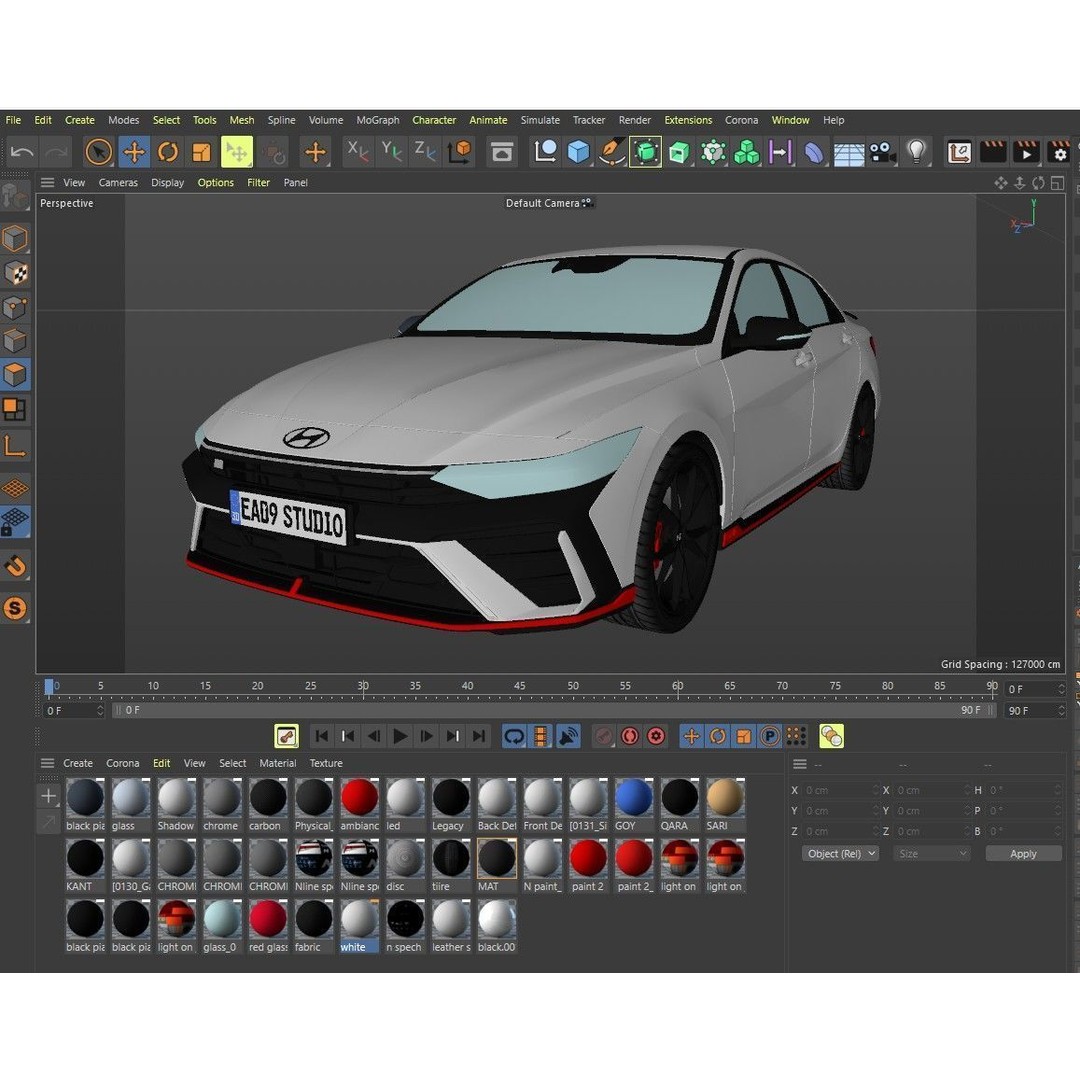Toggle the X axis lock
Screen dimensions: 1080x1080
(x=357, y=152)
